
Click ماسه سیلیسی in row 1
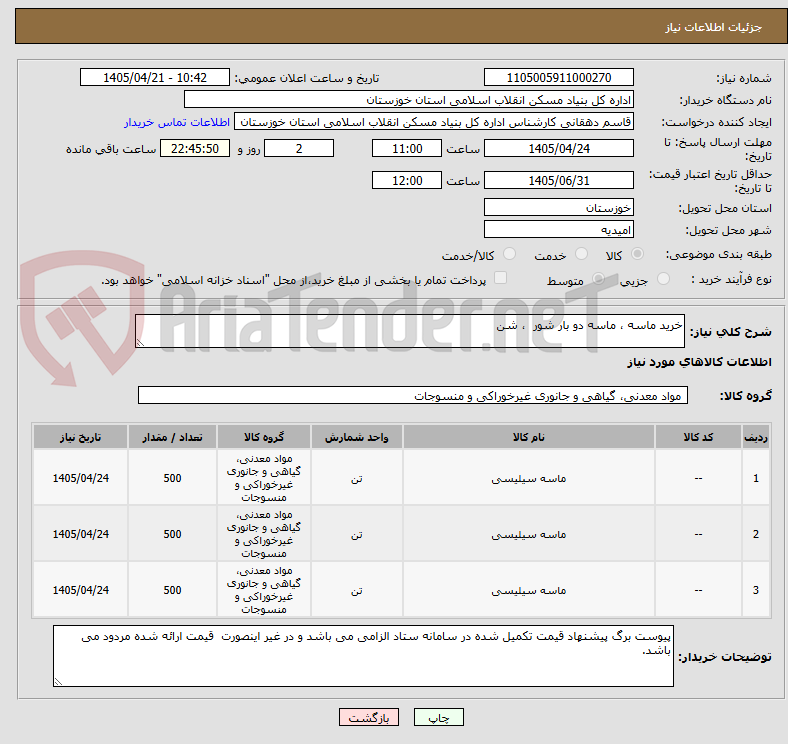click(x=529, y=478)
